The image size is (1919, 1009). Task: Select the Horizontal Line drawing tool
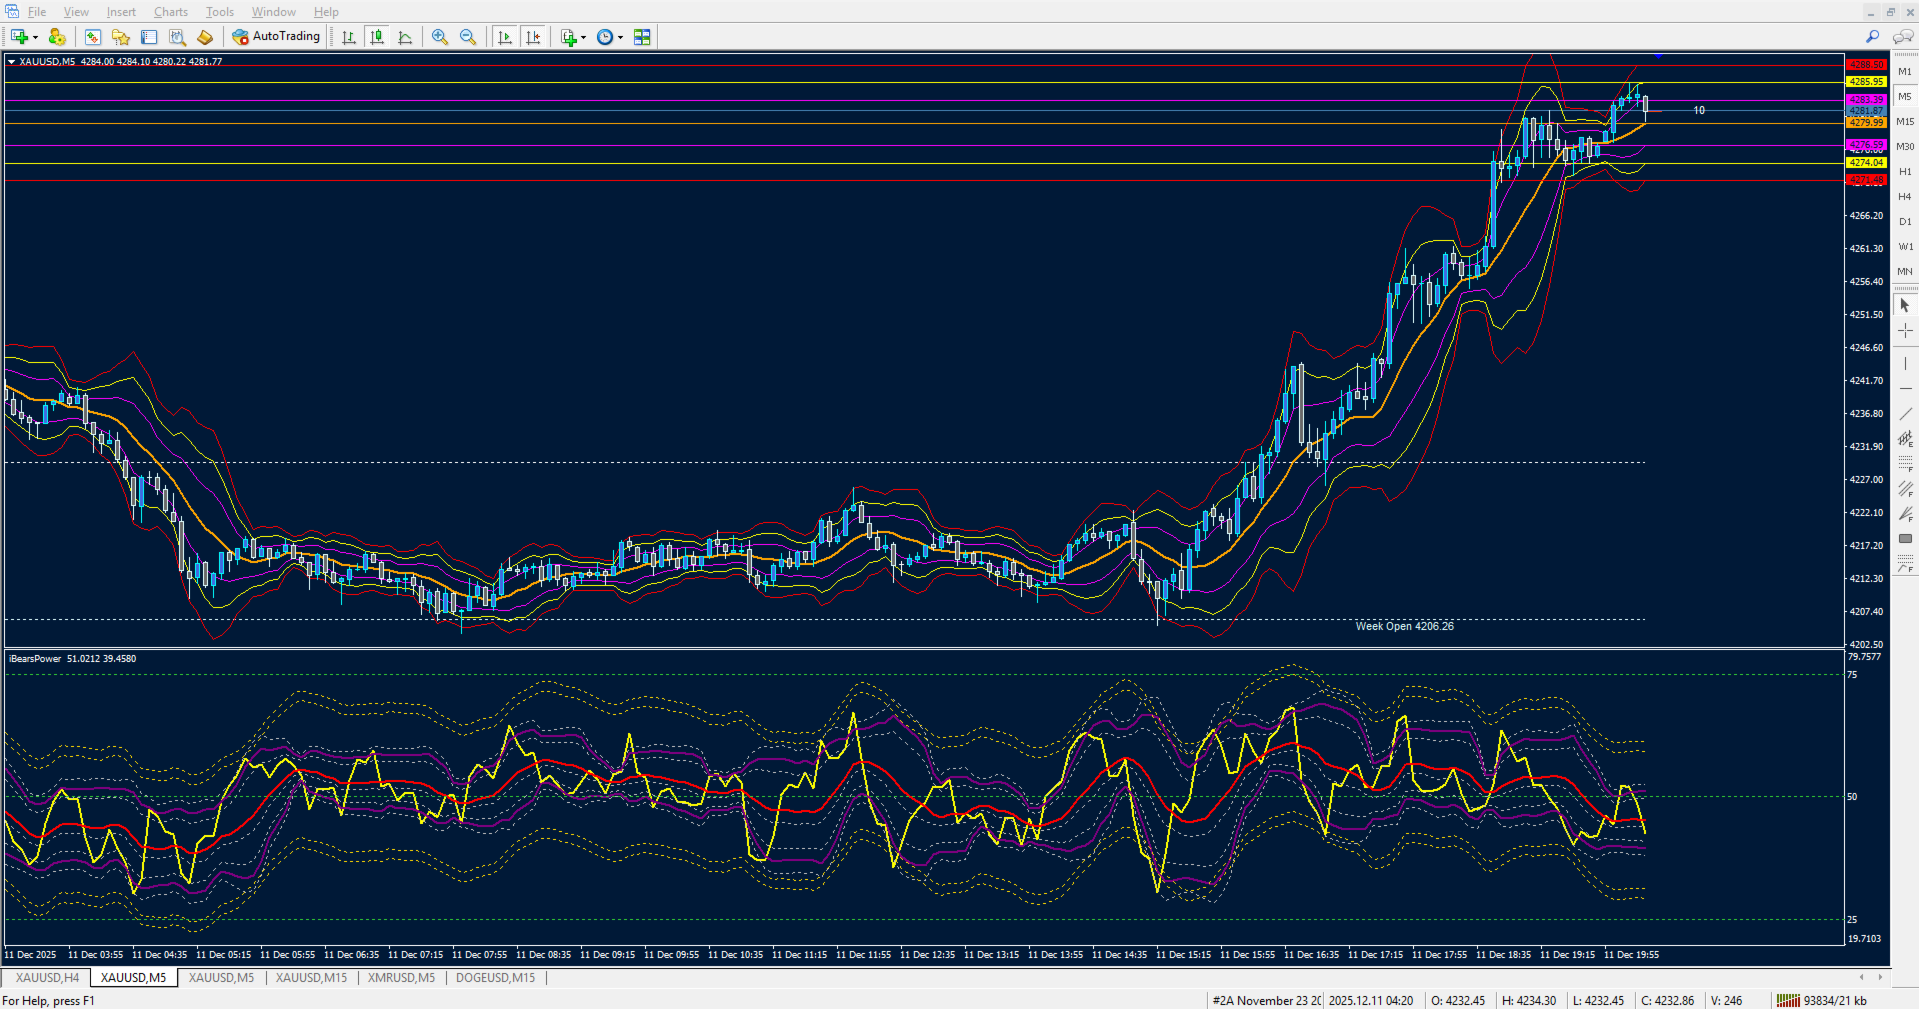[1905, 388]
